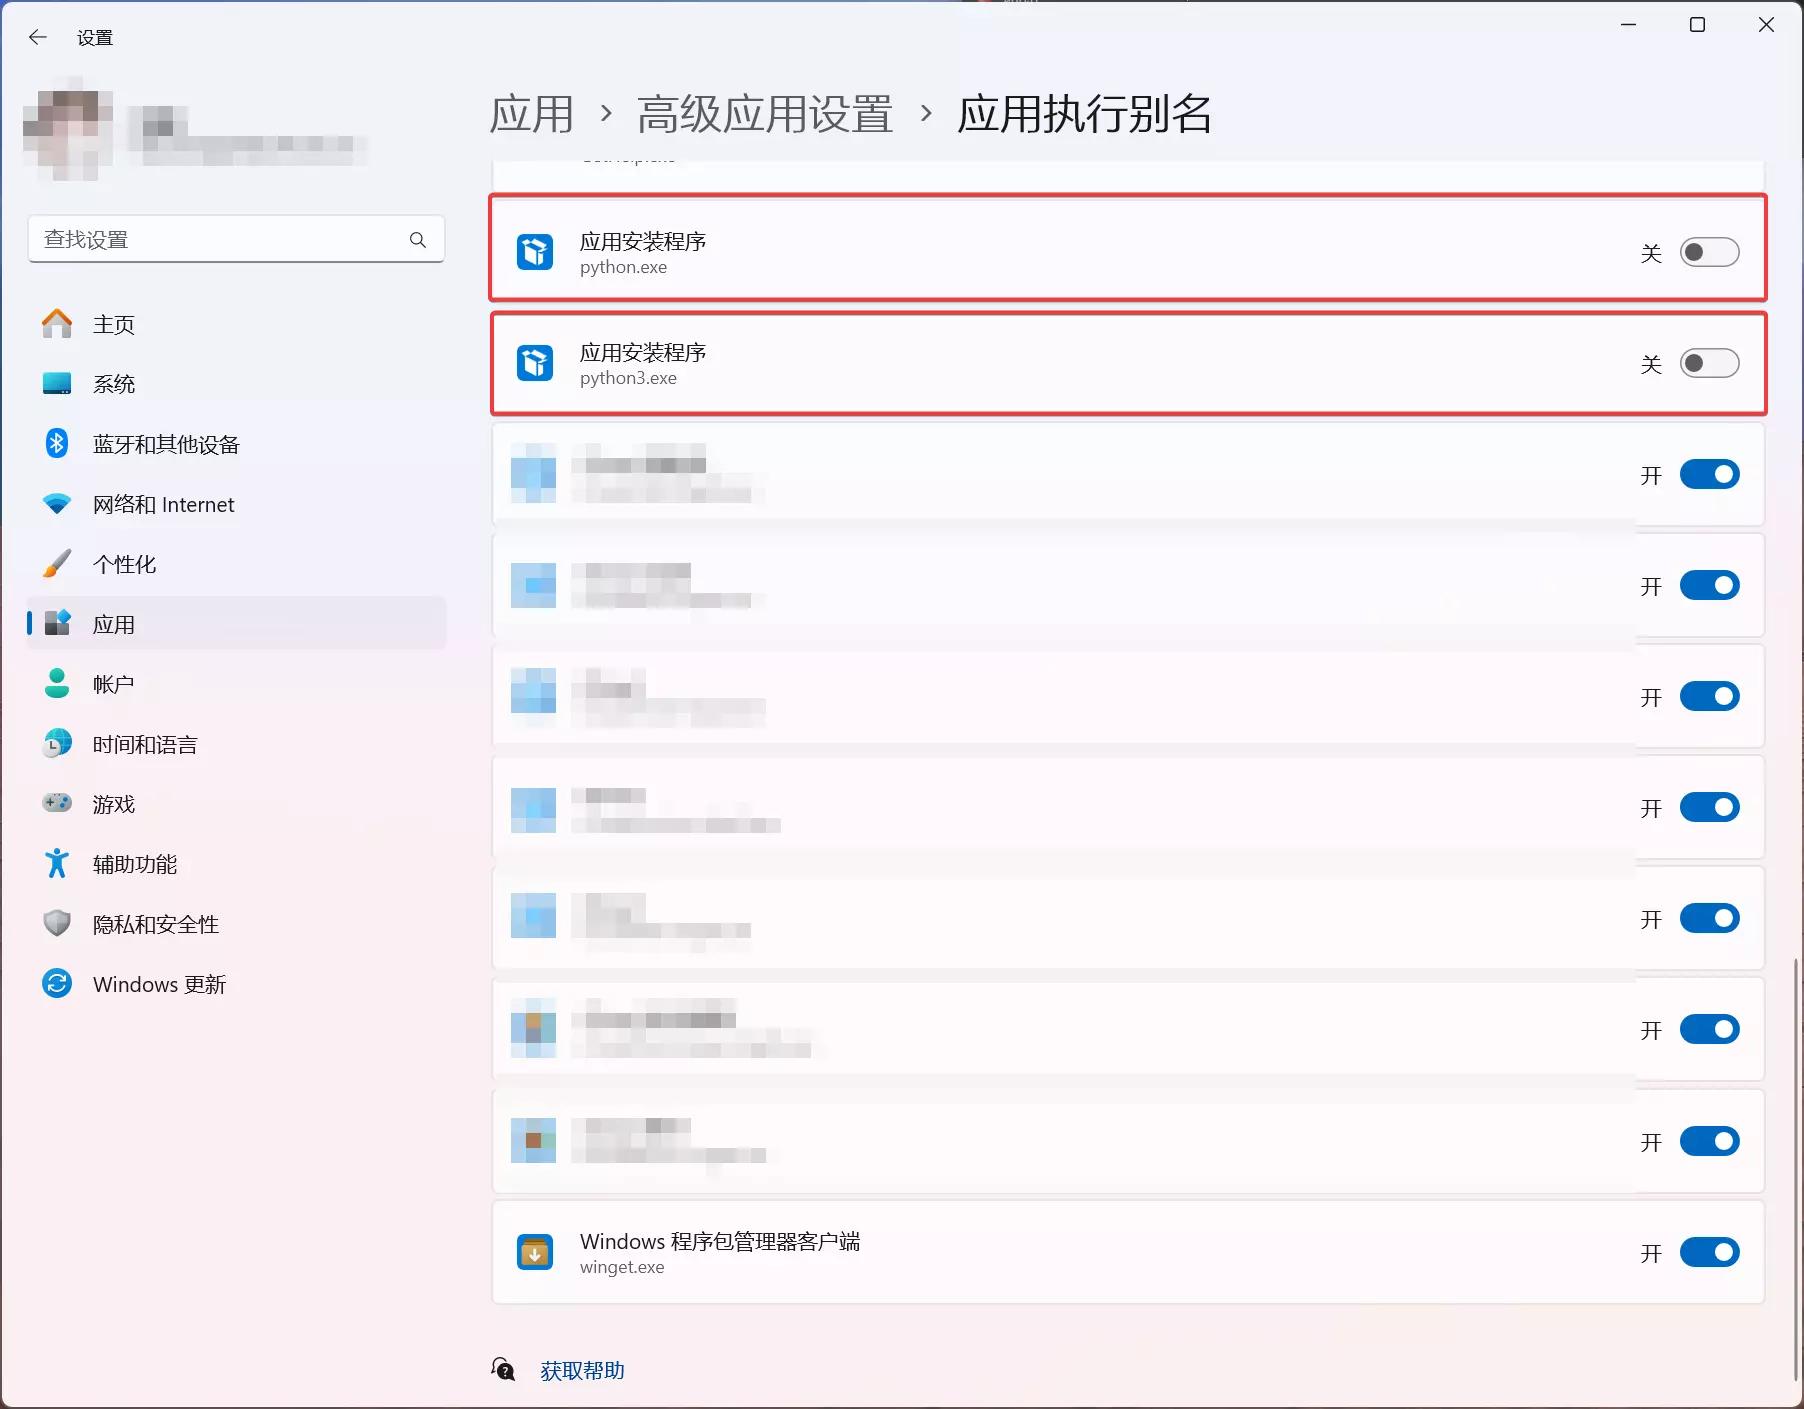Enable the python3.exe alias toggle

[x=1709, y=364]
